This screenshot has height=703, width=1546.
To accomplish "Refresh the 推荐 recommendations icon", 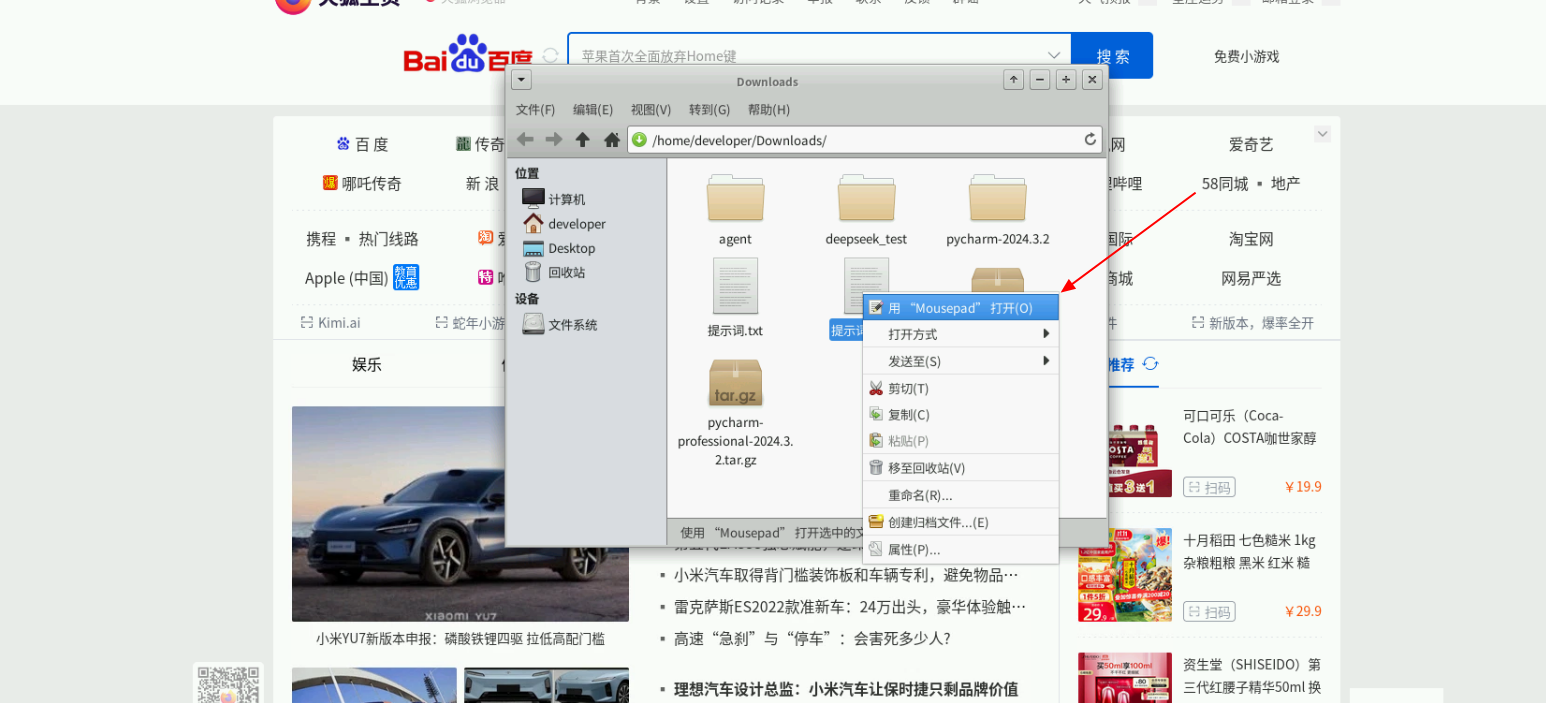I will coord(1150,364).
